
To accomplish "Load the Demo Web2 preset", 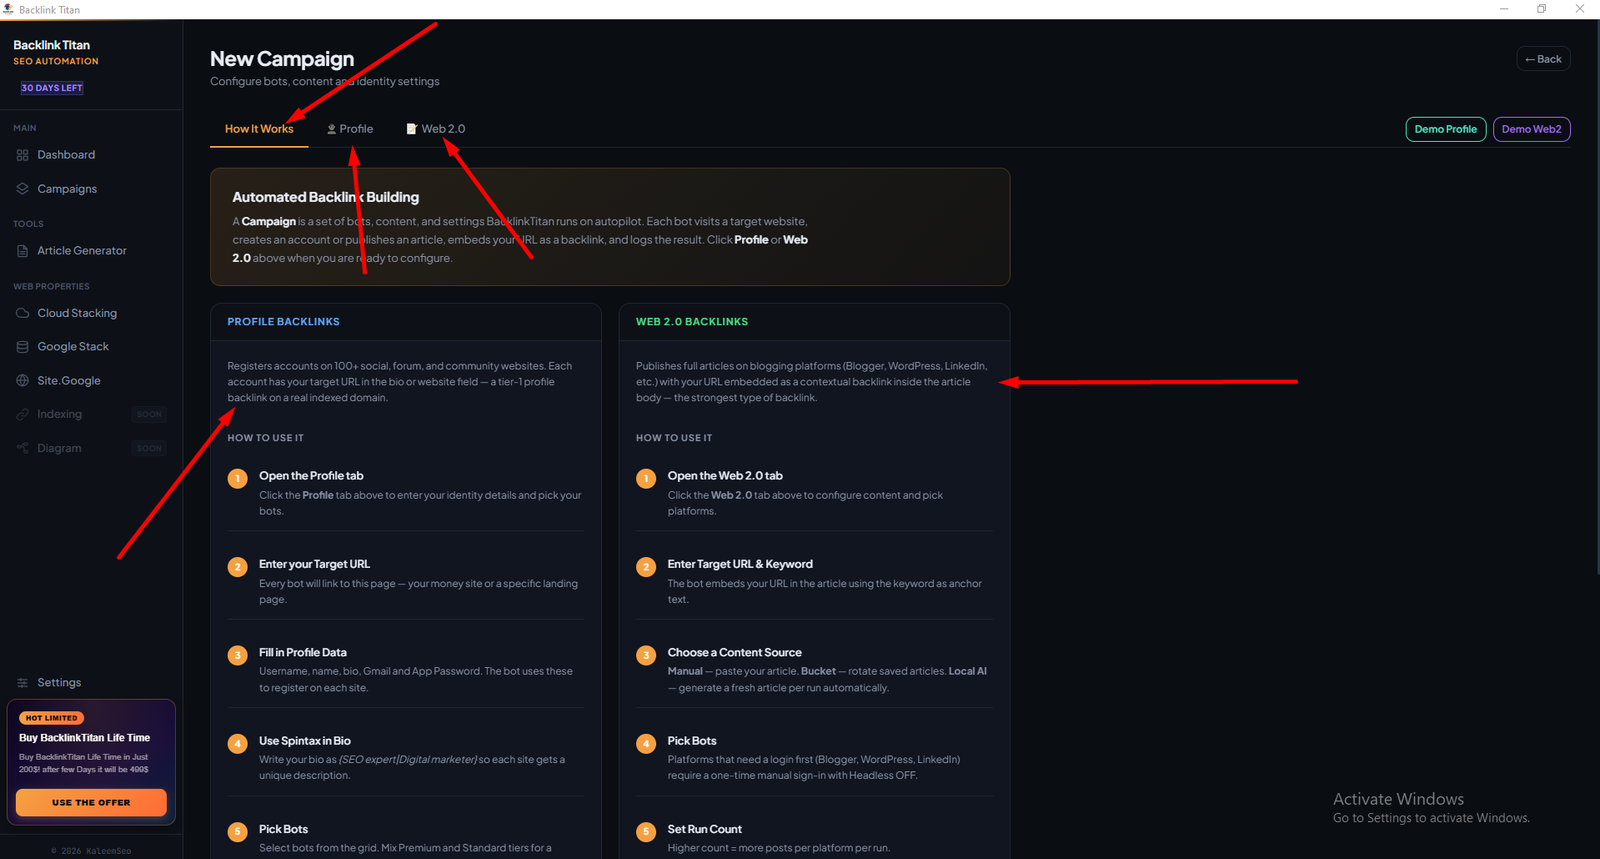I will (1531, 129).
